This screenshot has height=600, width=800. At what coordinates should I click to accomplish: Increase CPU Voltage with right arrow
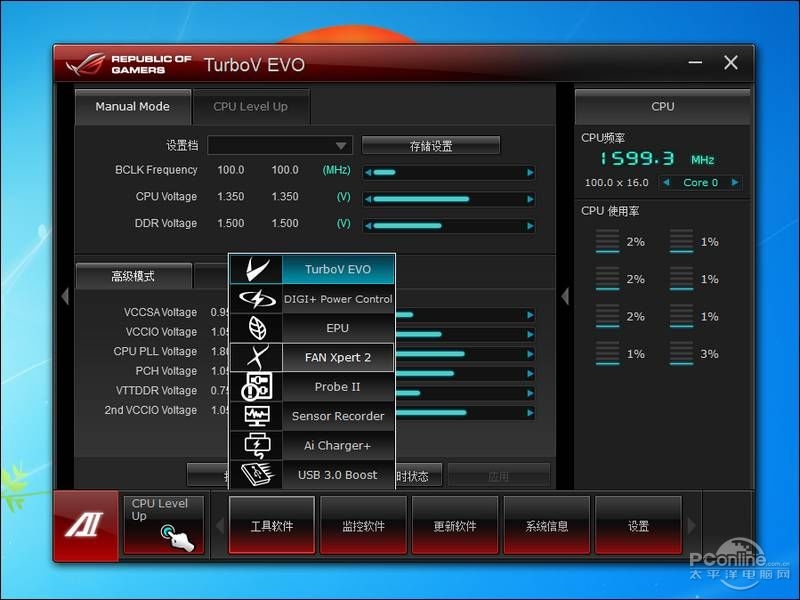click(x=530, y=199)
